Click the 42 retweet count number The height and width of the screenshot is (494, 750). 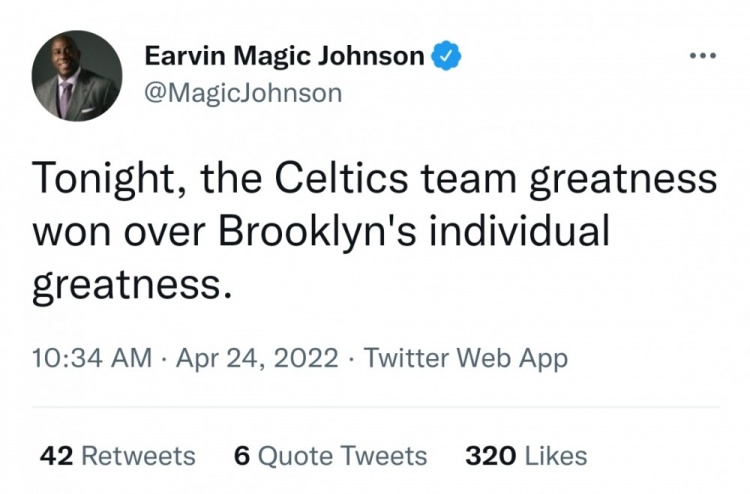click(x=56, y=455)
